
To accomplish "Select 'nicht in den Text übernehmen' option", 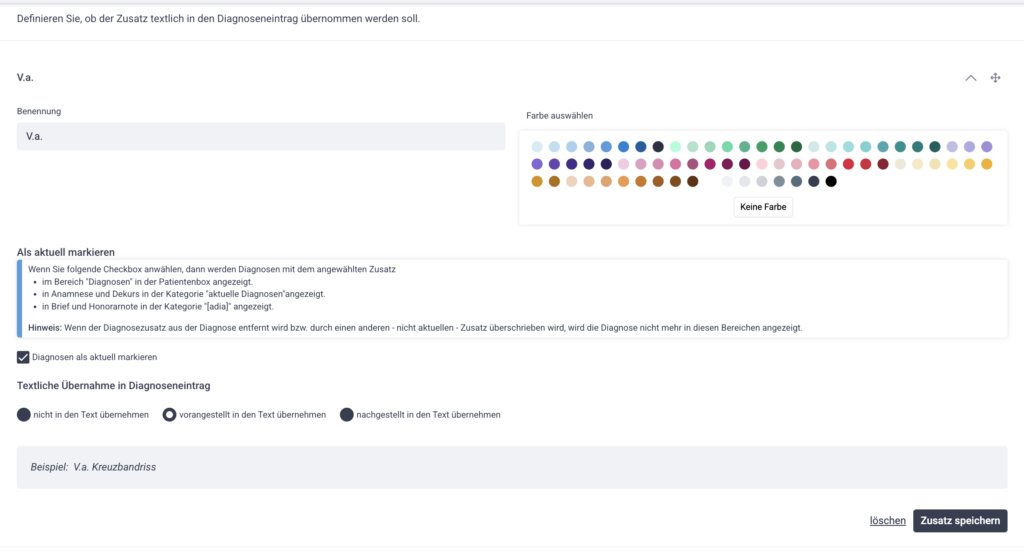I will [24, 414].
